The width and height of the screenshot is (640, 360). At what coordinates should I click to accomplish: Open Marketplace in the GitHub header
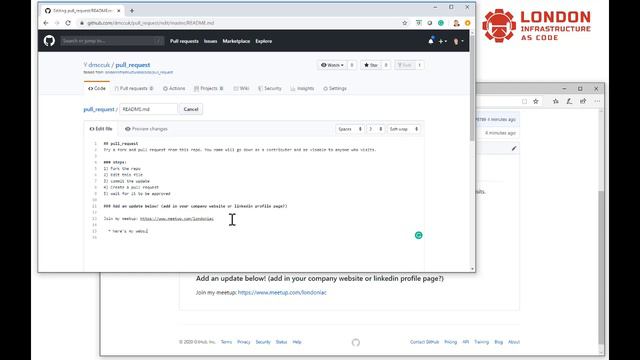coord(236,41)
